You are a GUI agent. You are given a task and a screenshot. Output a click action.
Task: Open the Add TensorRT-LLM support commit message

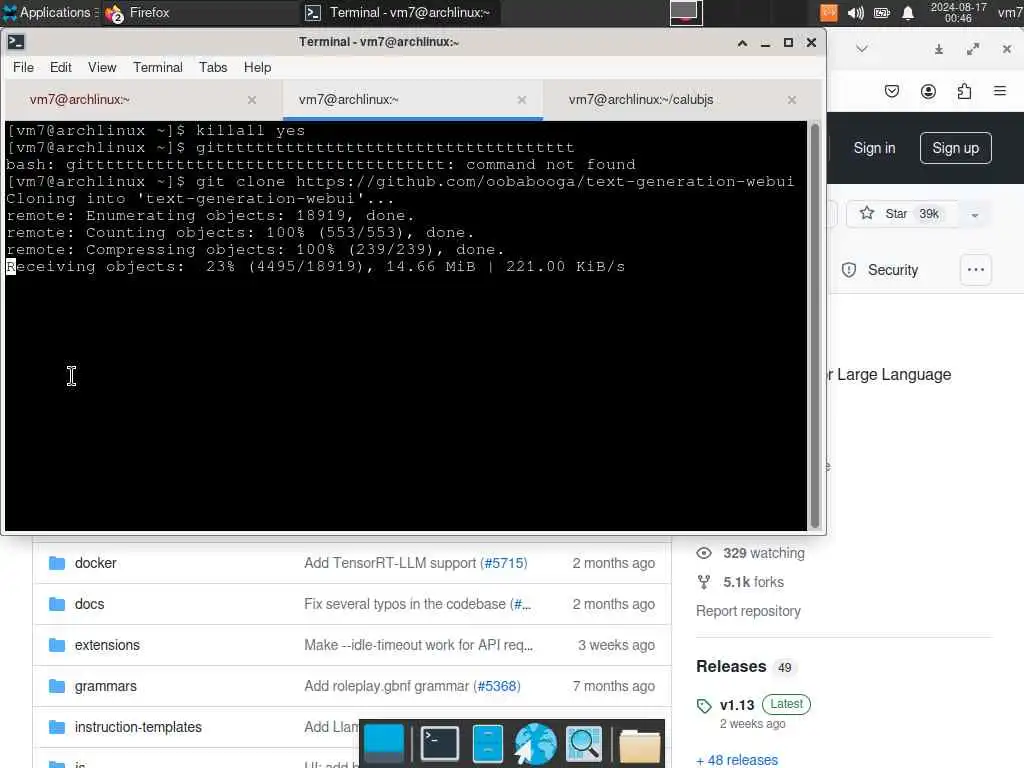[391, 563]
